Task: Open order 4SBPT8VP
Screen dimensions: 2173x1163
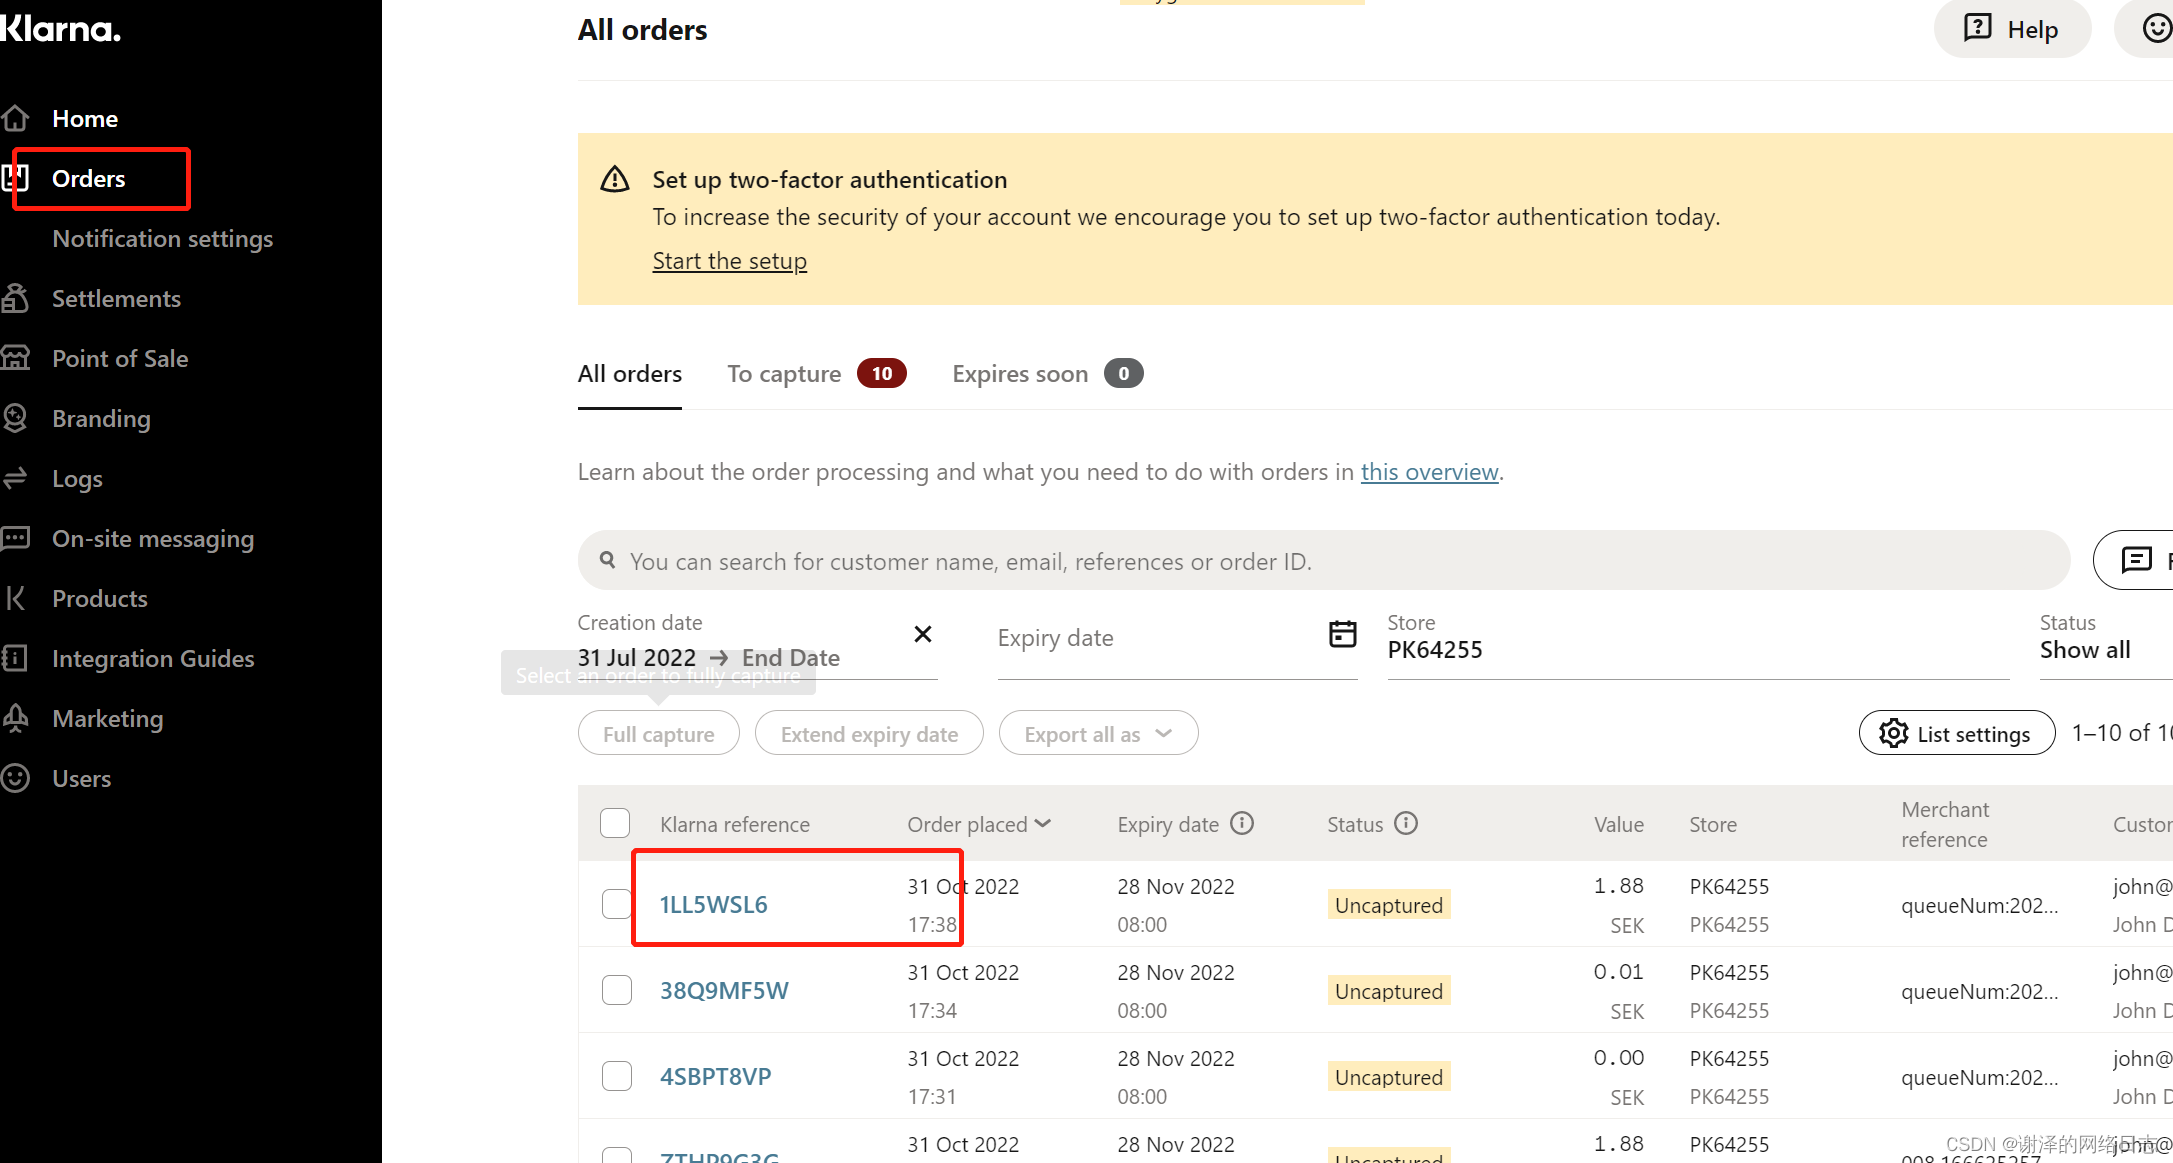Action: click(x=716, y=1077)
